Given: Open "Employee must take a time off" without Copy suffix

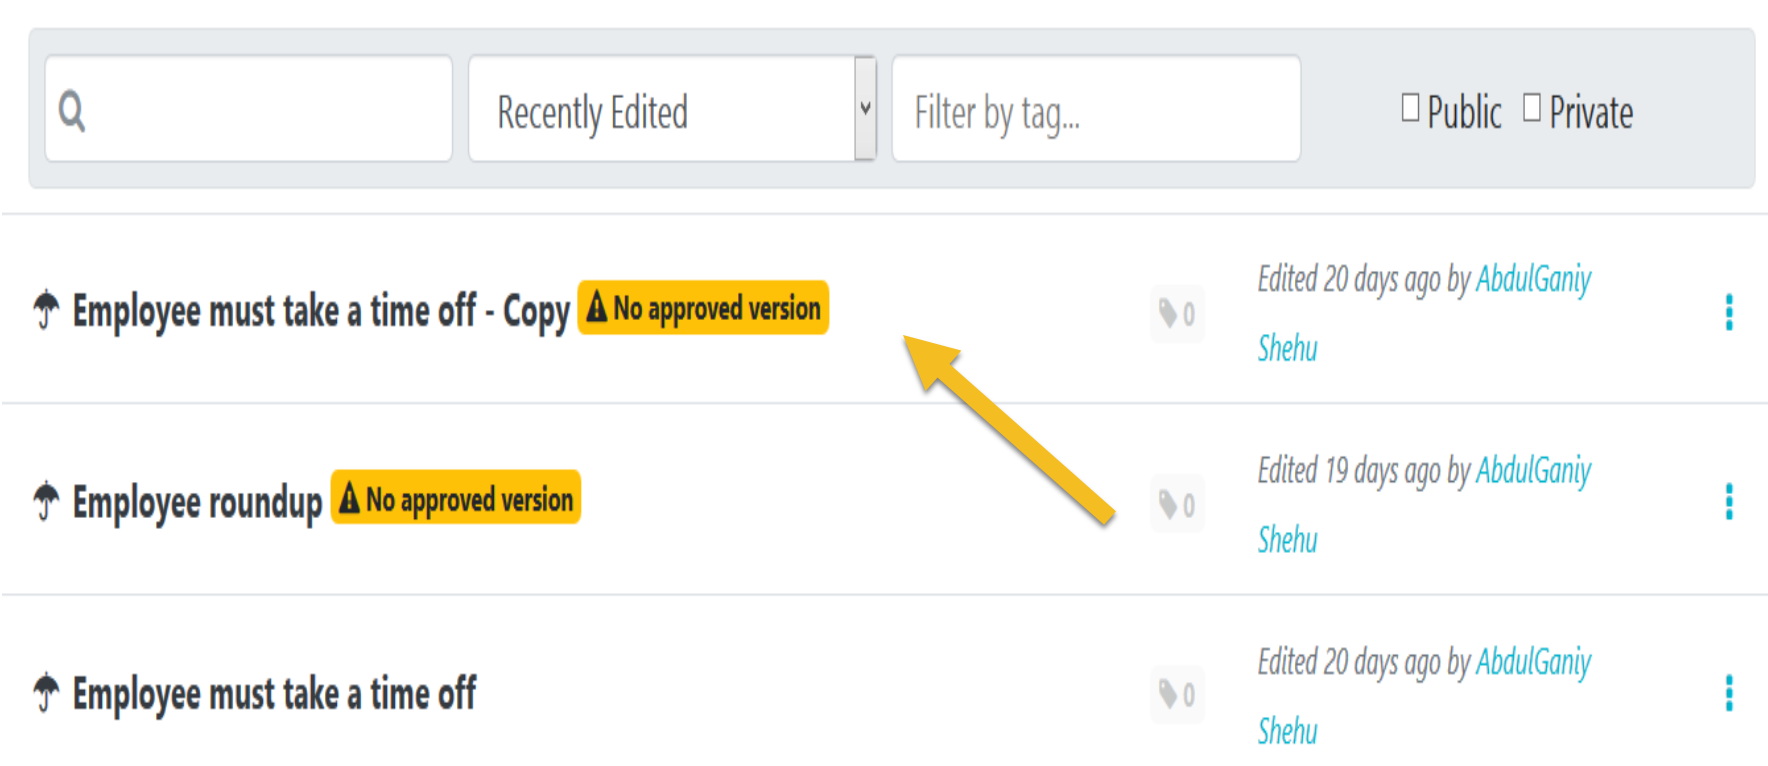Looking at the screenshot, I should coord(275,693).
